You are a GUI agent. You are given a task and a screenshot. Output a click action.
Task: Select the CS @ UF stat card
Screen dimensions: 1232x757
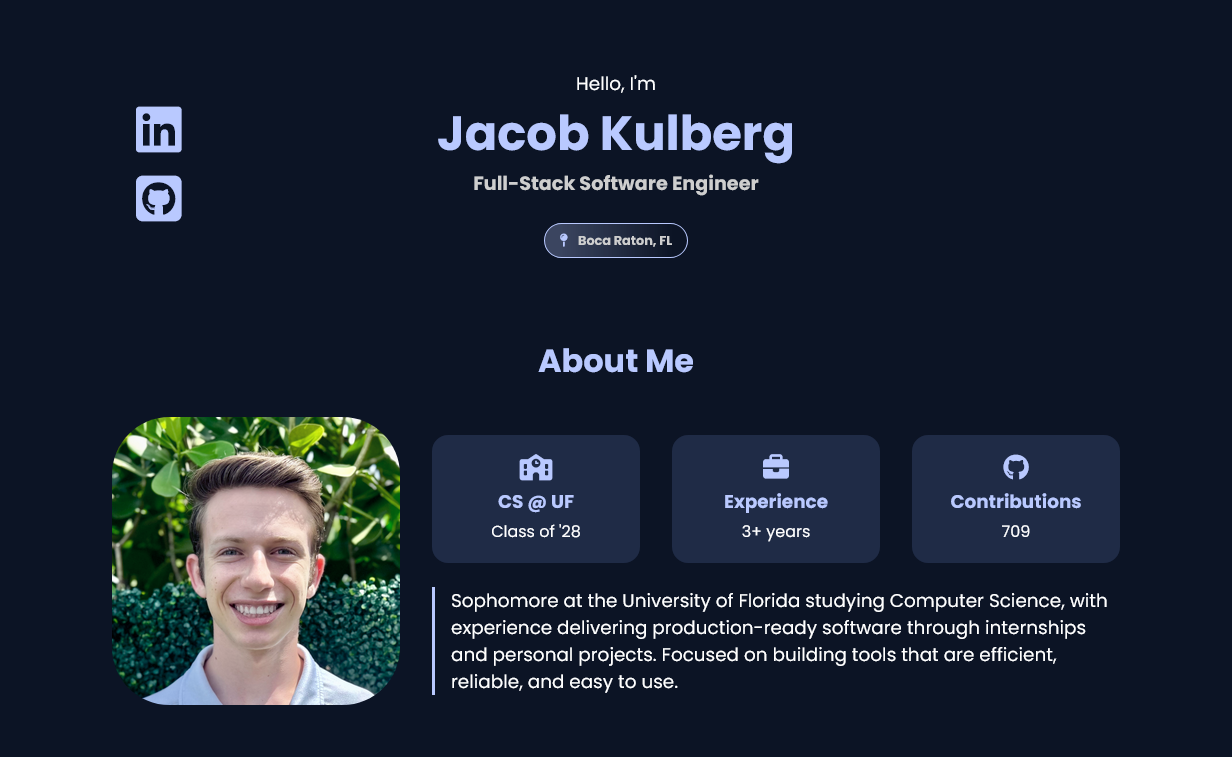pos(536,498)
